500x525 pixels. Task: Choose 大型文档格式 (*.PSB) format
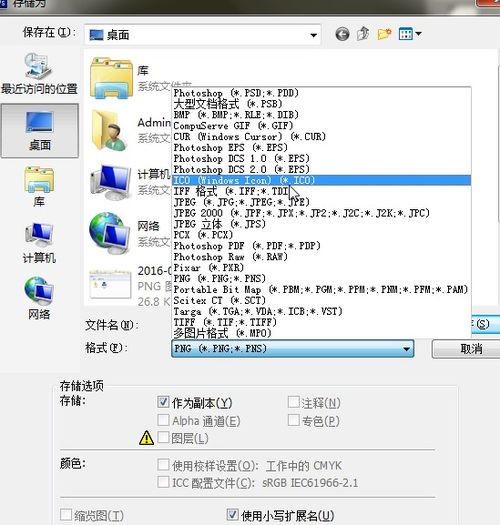322,104
